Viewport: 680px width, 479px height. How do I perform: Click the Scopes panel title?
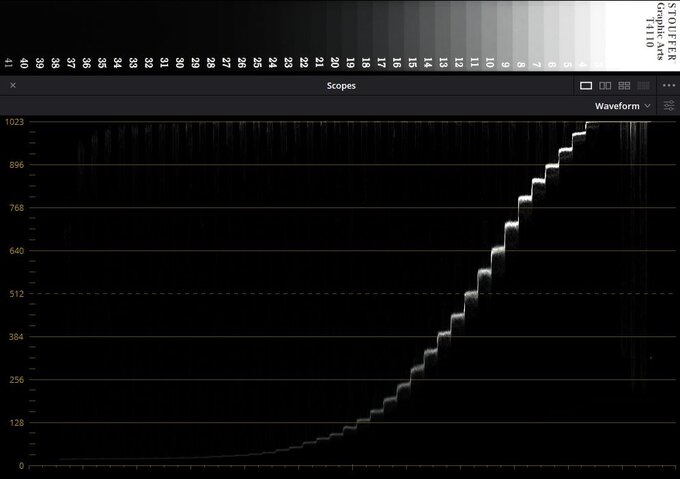[341, 86]
